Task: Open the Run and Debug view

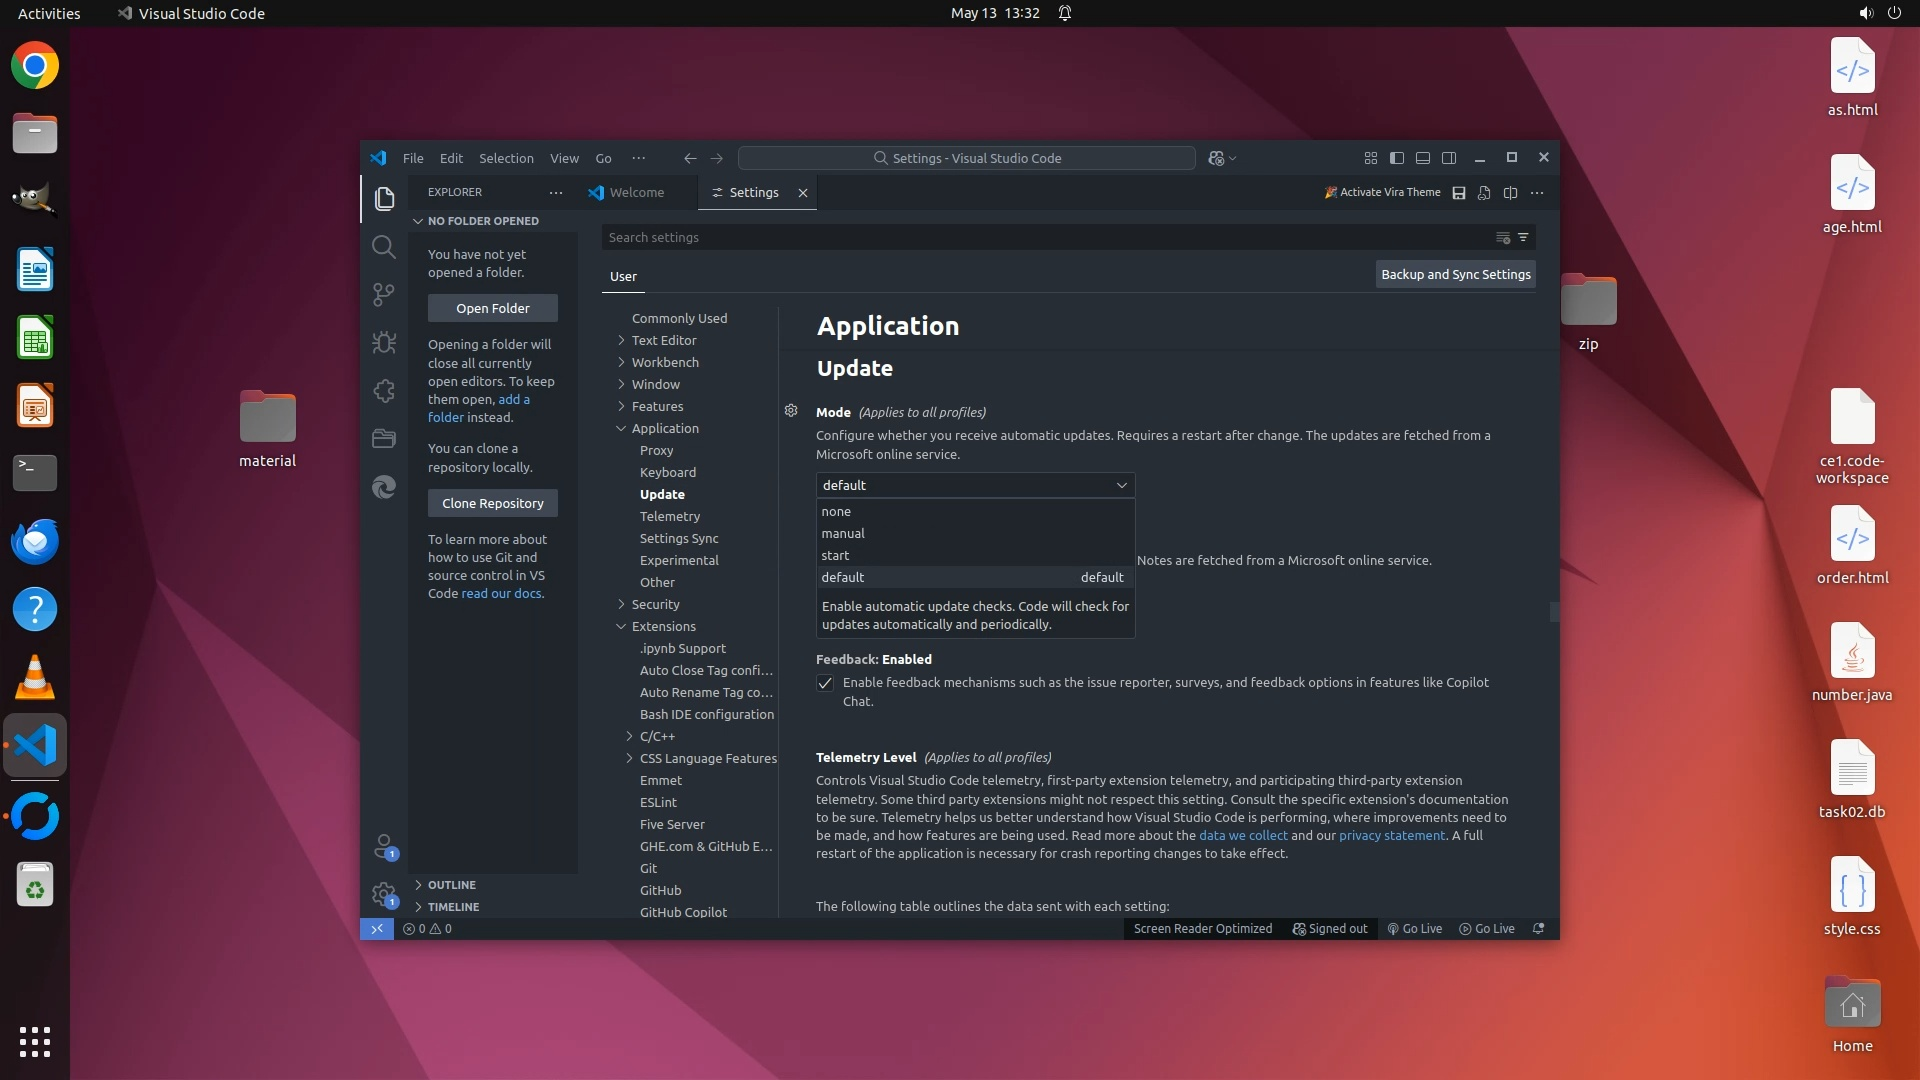Action: point(383,342)
